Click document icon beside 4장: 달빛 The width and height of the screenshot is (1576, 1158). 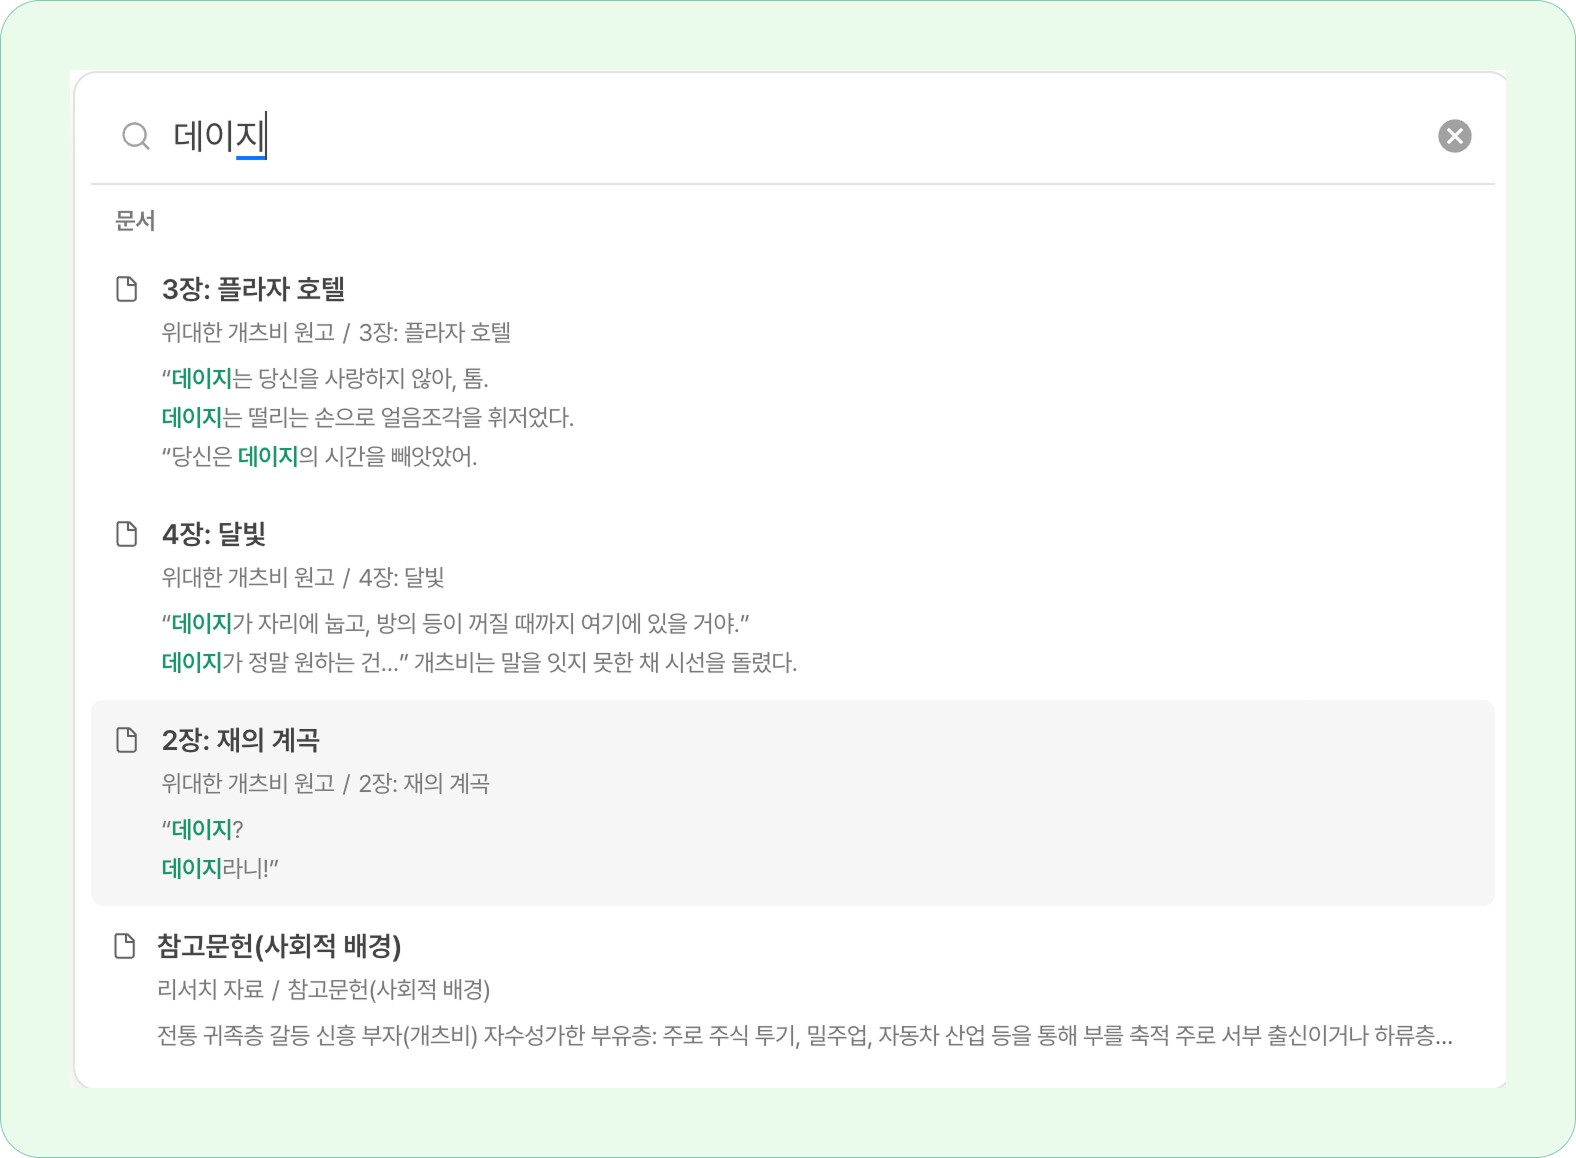127,534
